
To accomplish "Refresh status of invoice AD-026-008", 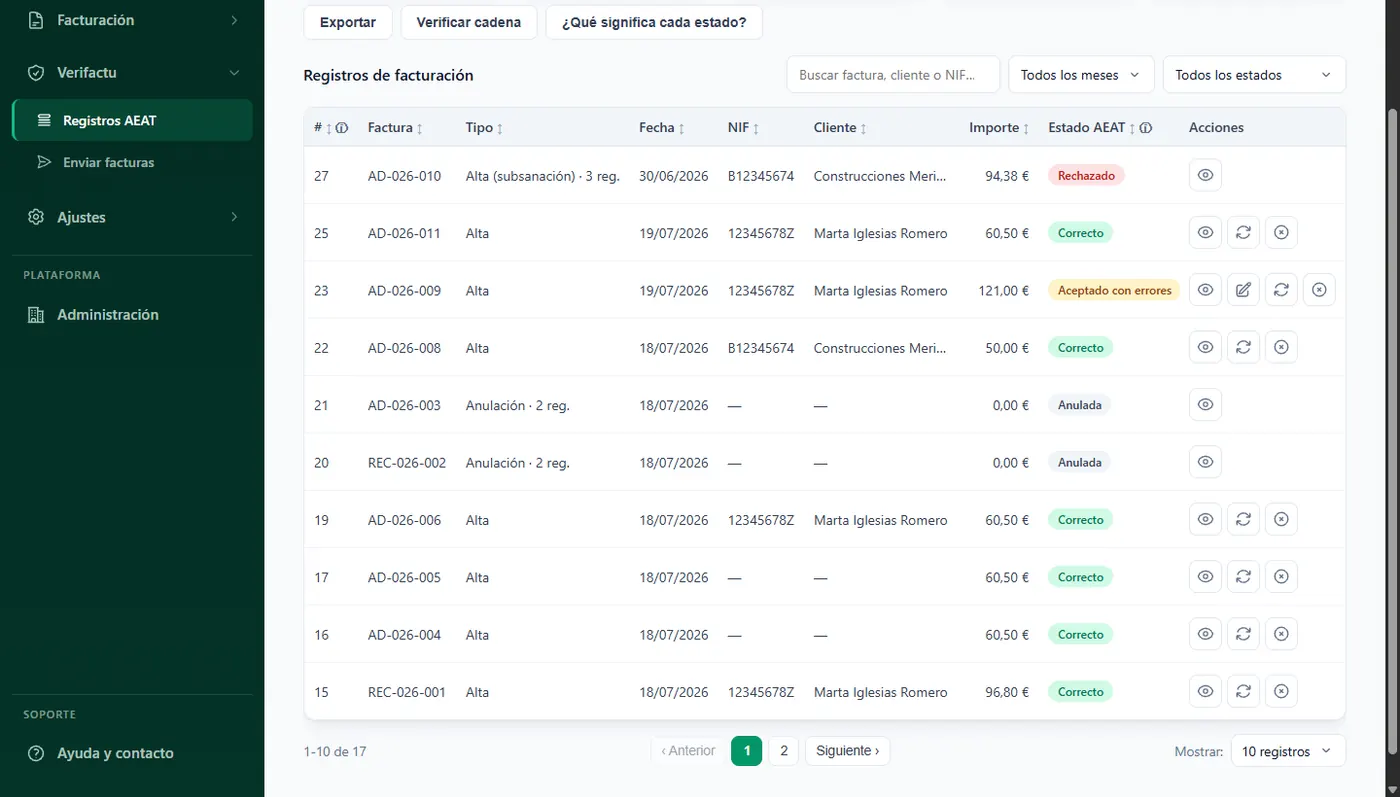I will coord(1243,348).
